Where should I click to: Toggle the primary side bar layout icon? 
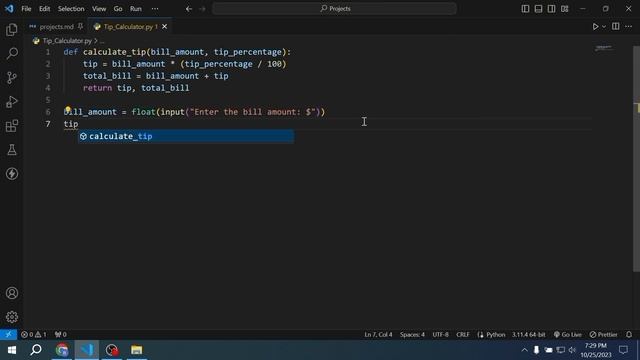tap(525, 9)
